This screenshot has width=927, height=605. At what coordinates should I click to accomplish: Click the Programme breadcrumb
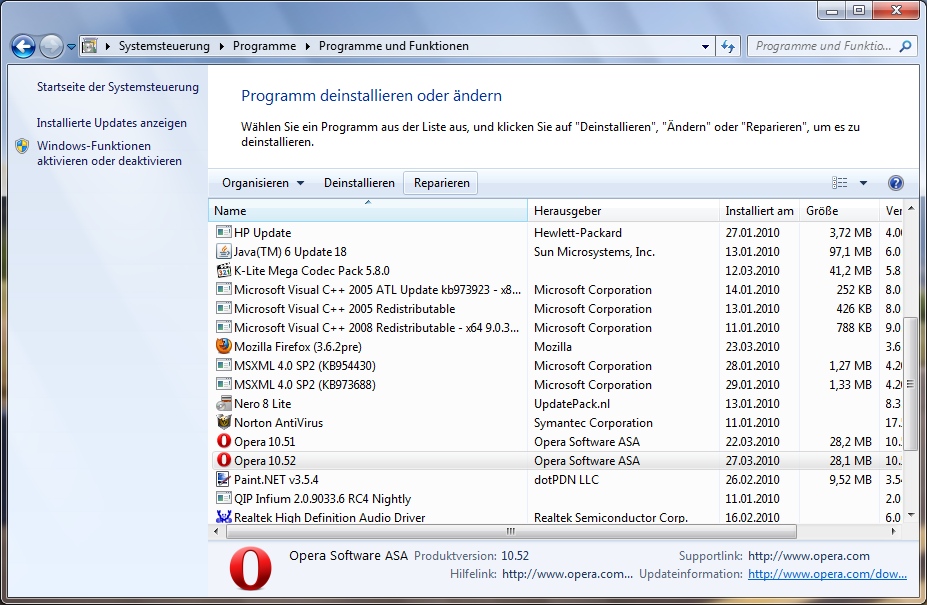tap(264, 46)
